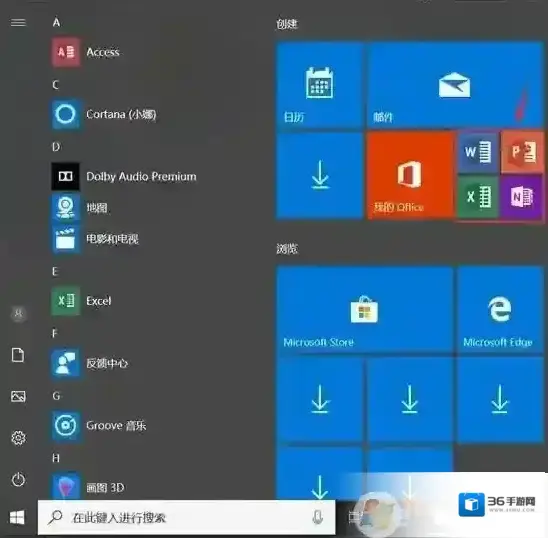Image resolution: width=548 pixels, height=538 pixels.
Task: Open the 邮件 (Mail) tile
Action: [x=455, y=85]
